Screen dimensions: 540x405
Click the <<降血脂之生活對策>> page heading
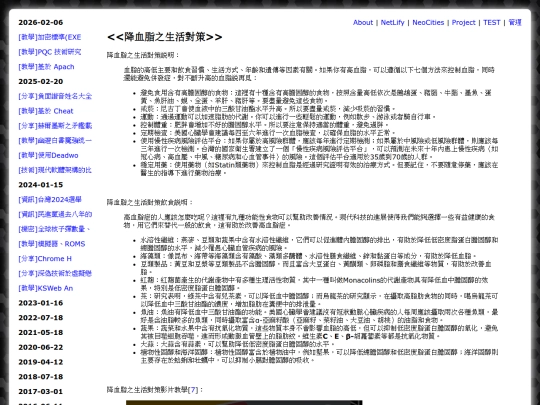(165, 37)
